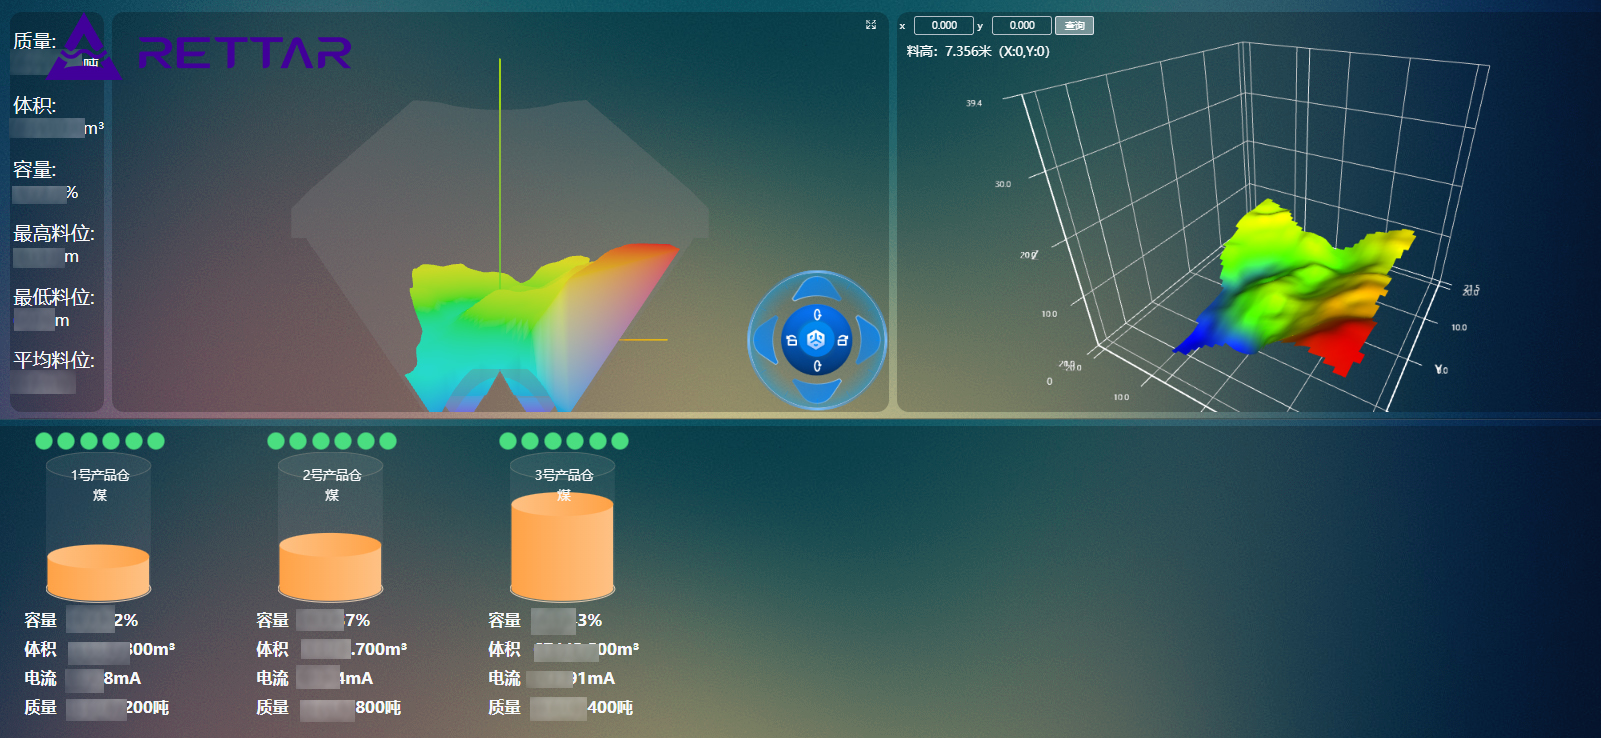1601x738 pixels.
Task: Focus the x coordinate input field
Action: click(x=943, y=26)
